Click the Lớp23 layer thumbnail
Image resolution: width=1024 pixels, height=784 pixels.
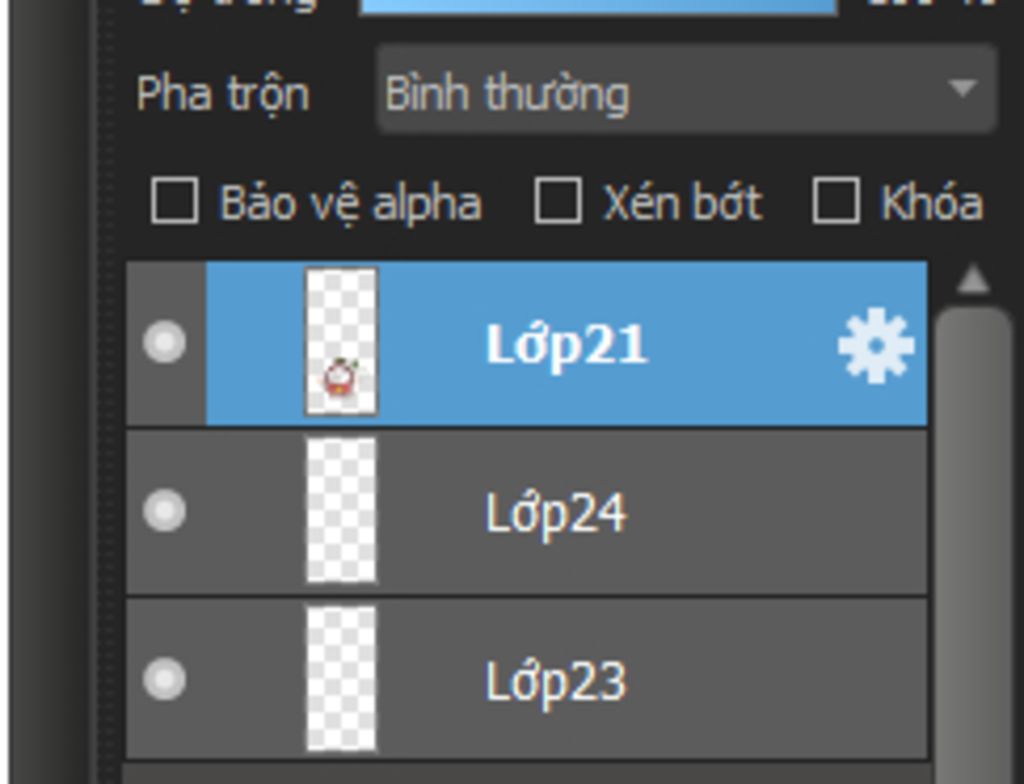[341, 679]
